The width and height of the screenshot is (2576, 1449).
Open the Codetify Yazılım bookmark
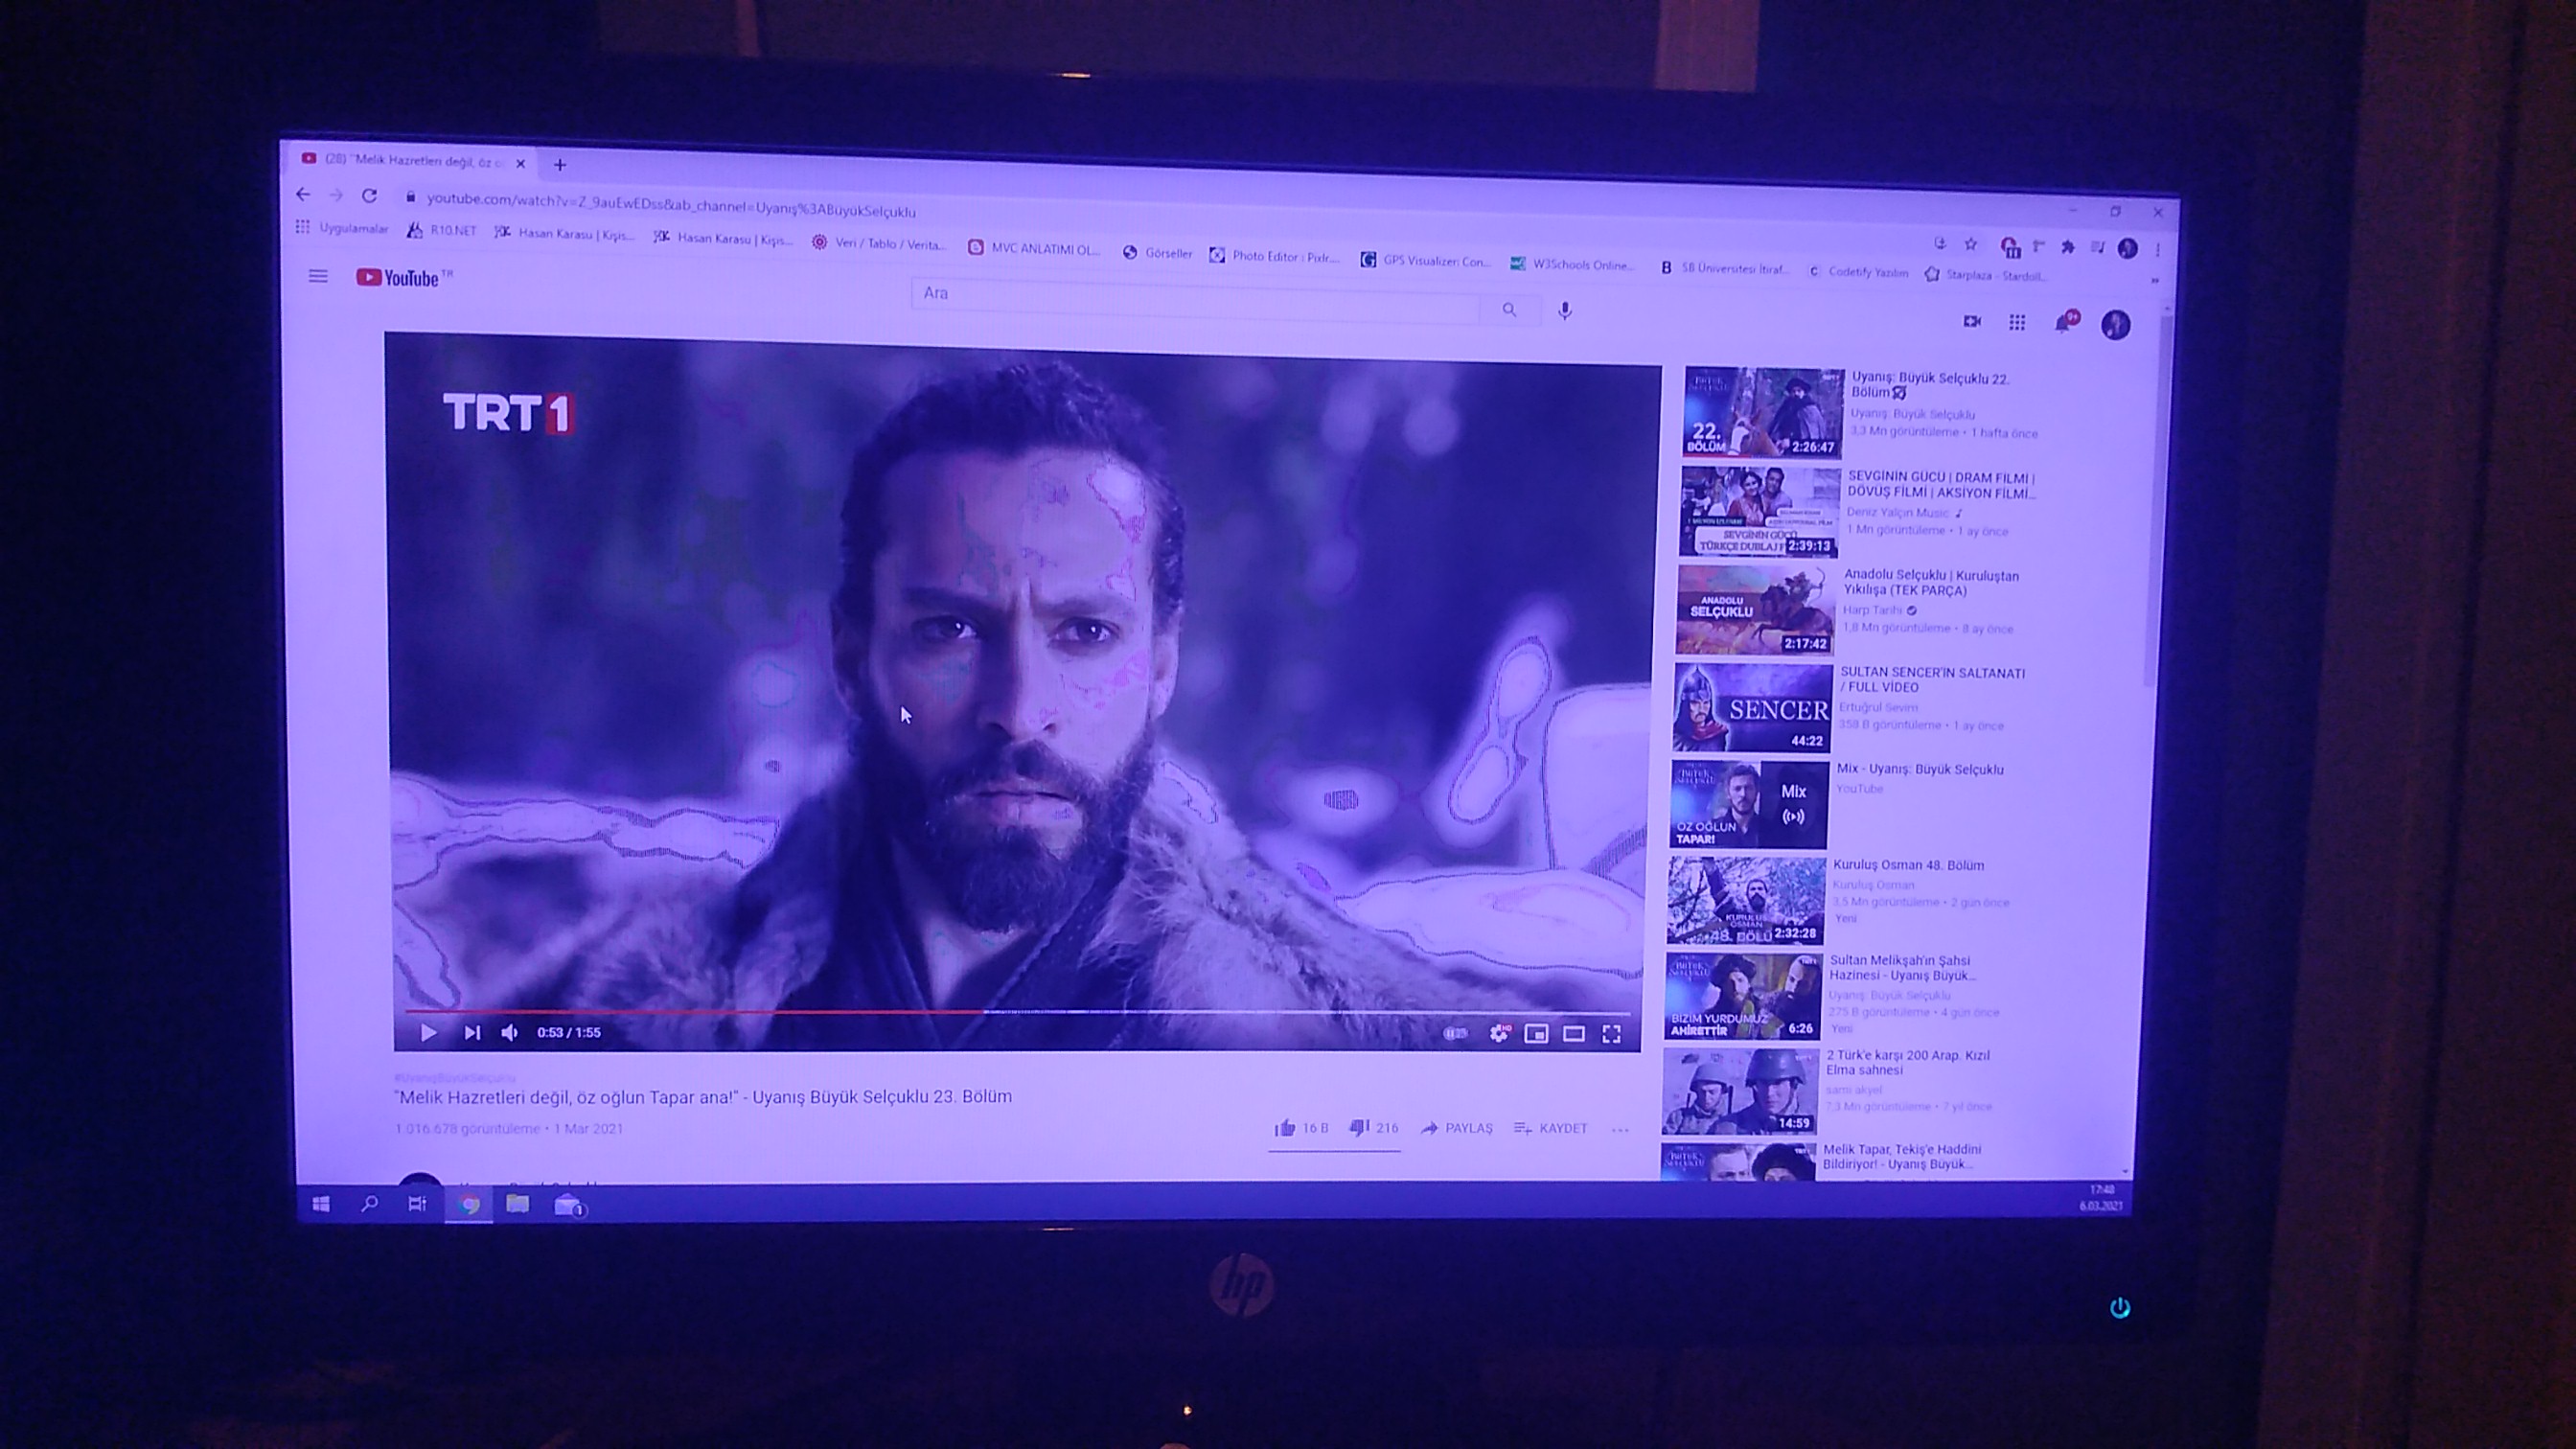(x=1858, y=272)
